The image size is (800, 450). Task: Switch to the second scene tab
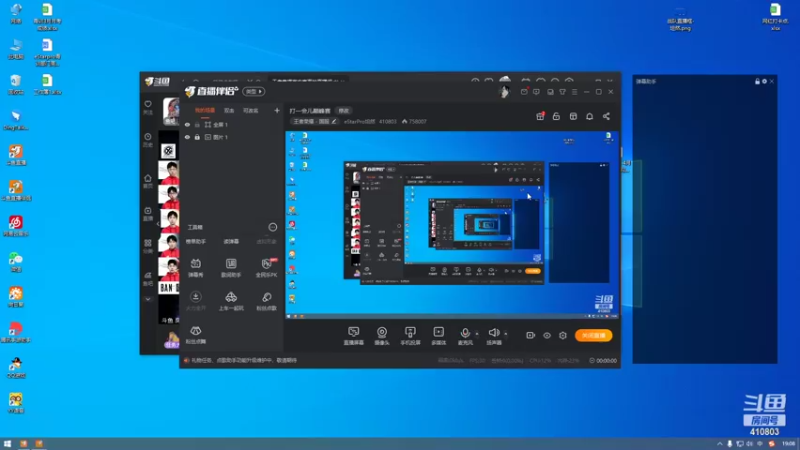pyautogui.click(x=229, y=110)
